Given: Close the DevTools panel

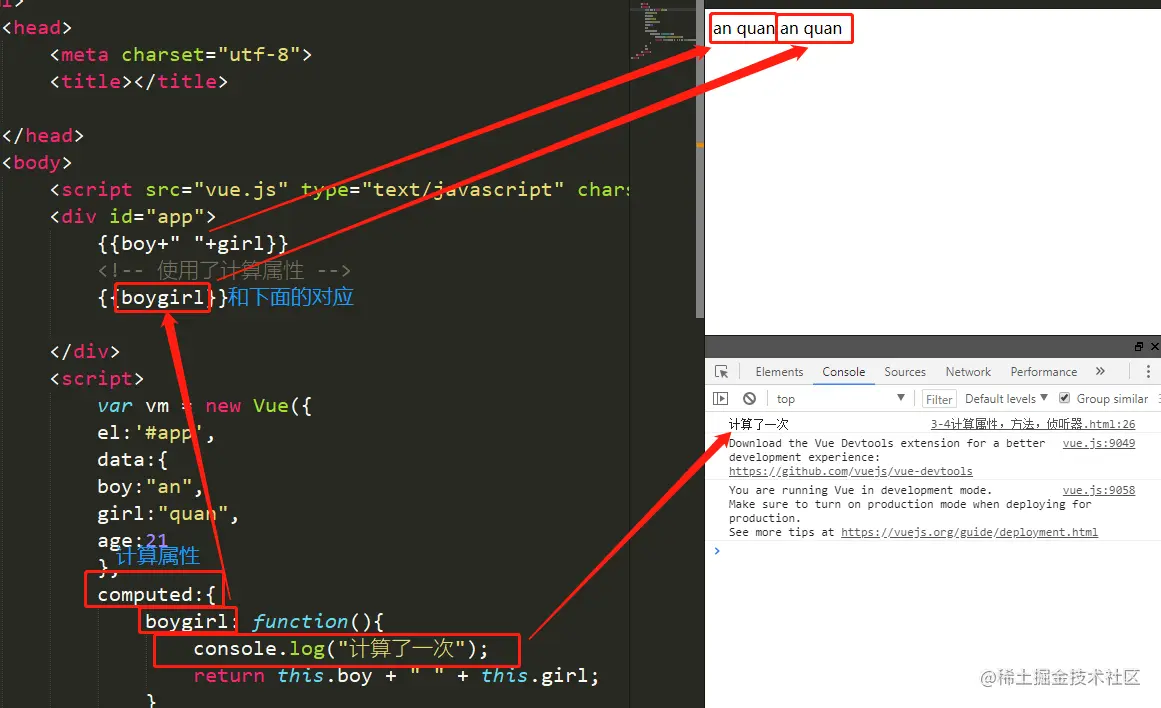Looking at the screenshot, I should tap(1154, 347).
